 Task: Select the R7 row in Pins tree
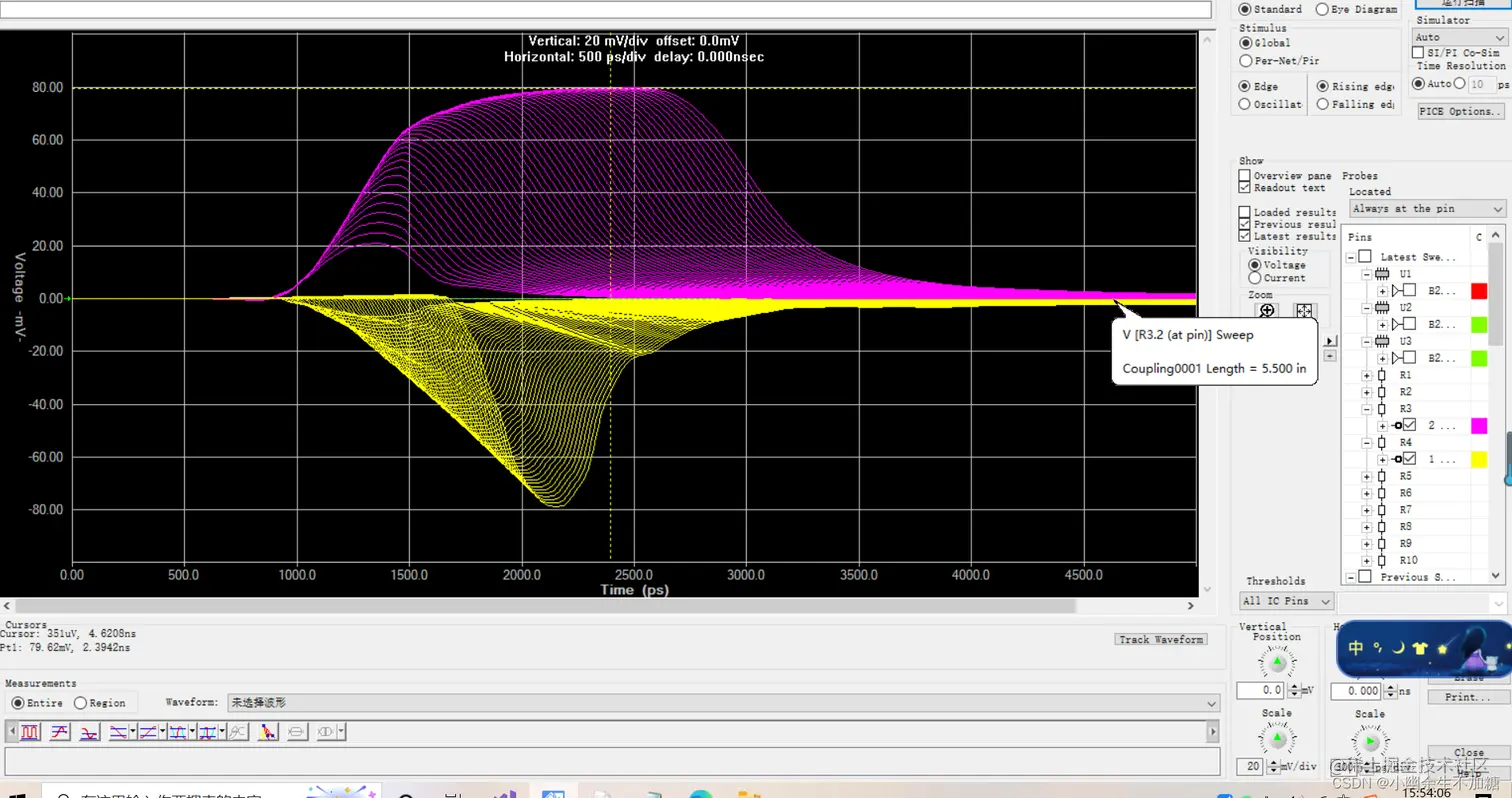coord(1406,510)
